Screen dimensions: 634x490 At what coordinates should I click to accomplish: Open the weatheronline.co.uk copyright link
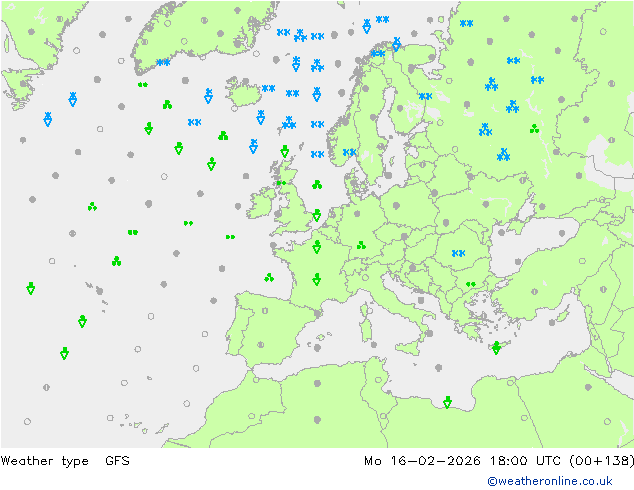tap(550, 481)
